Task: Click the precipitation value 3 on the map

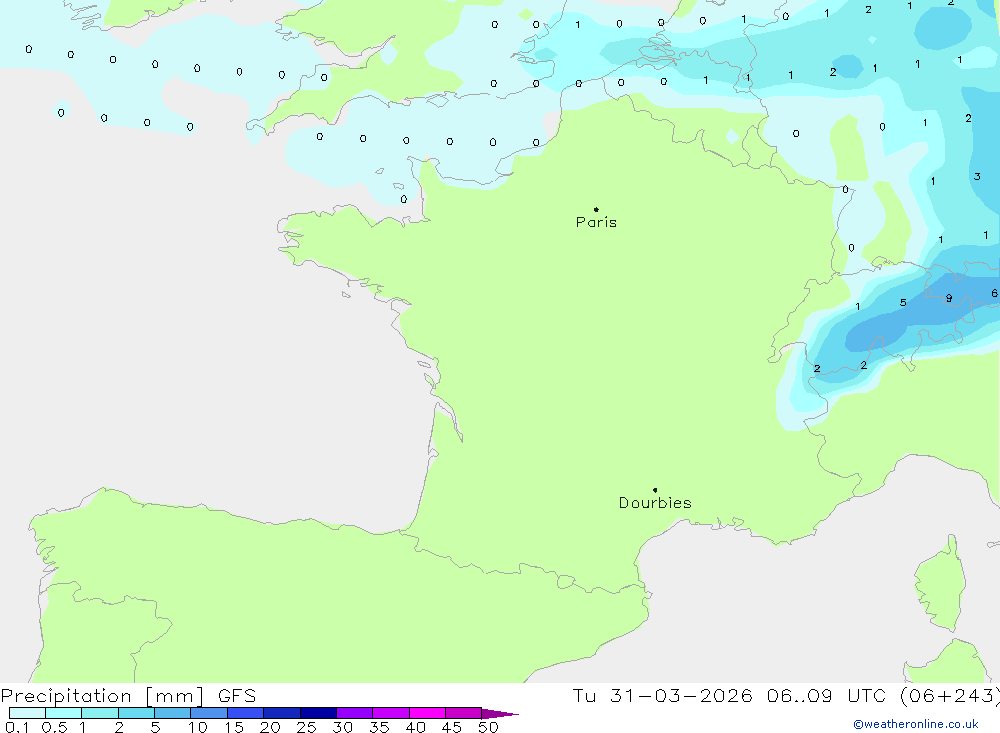Action: (977, 176)
